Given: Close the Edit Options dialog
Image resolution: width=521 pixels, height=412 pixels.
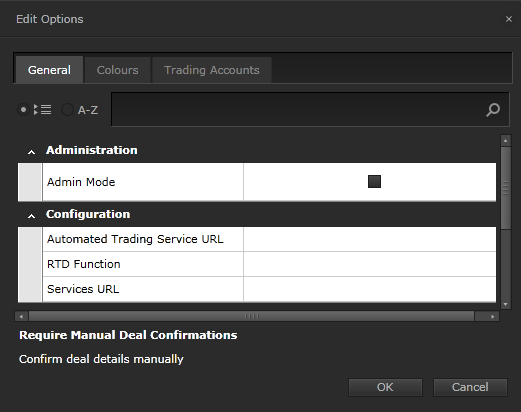Looking at the screenshot, I should [509, 19].
